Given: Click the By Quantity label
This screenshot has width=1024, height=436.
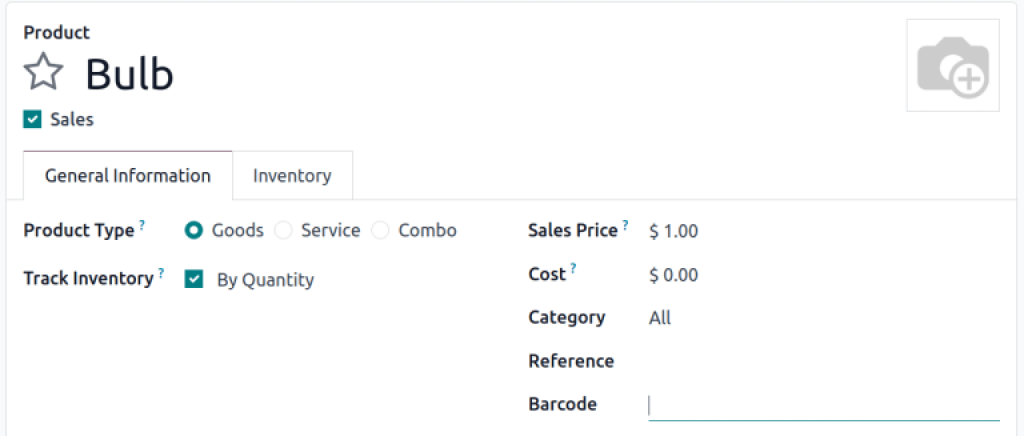Looking at the screenshot, I should (x=265, y=280).
